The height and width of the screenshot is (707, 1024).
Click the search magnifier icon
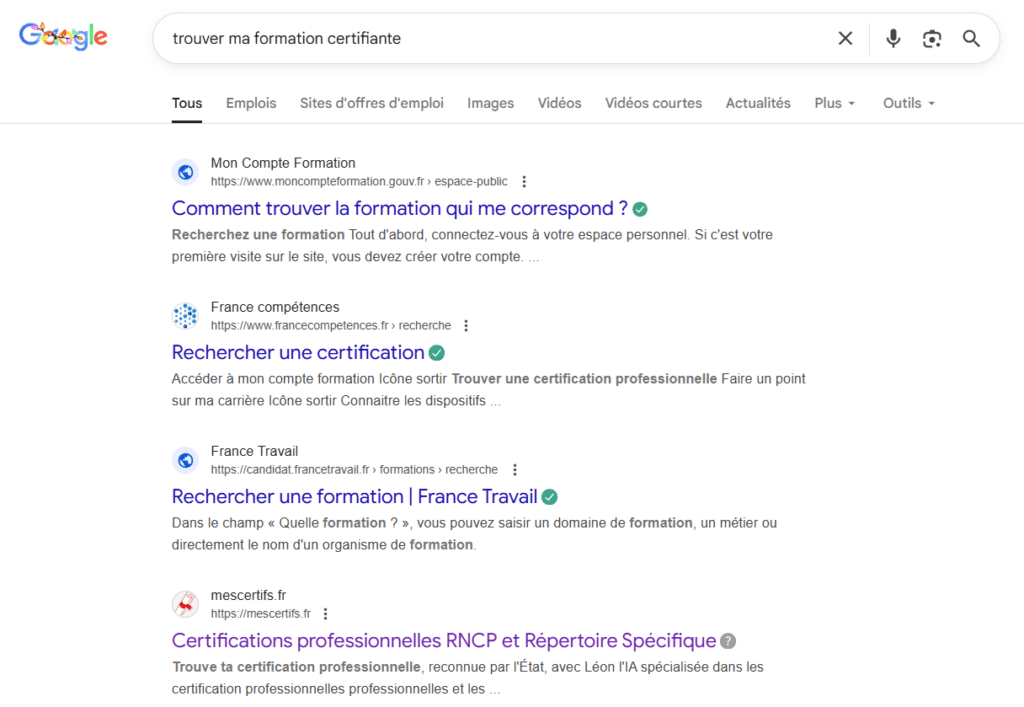tap(970, 38)
